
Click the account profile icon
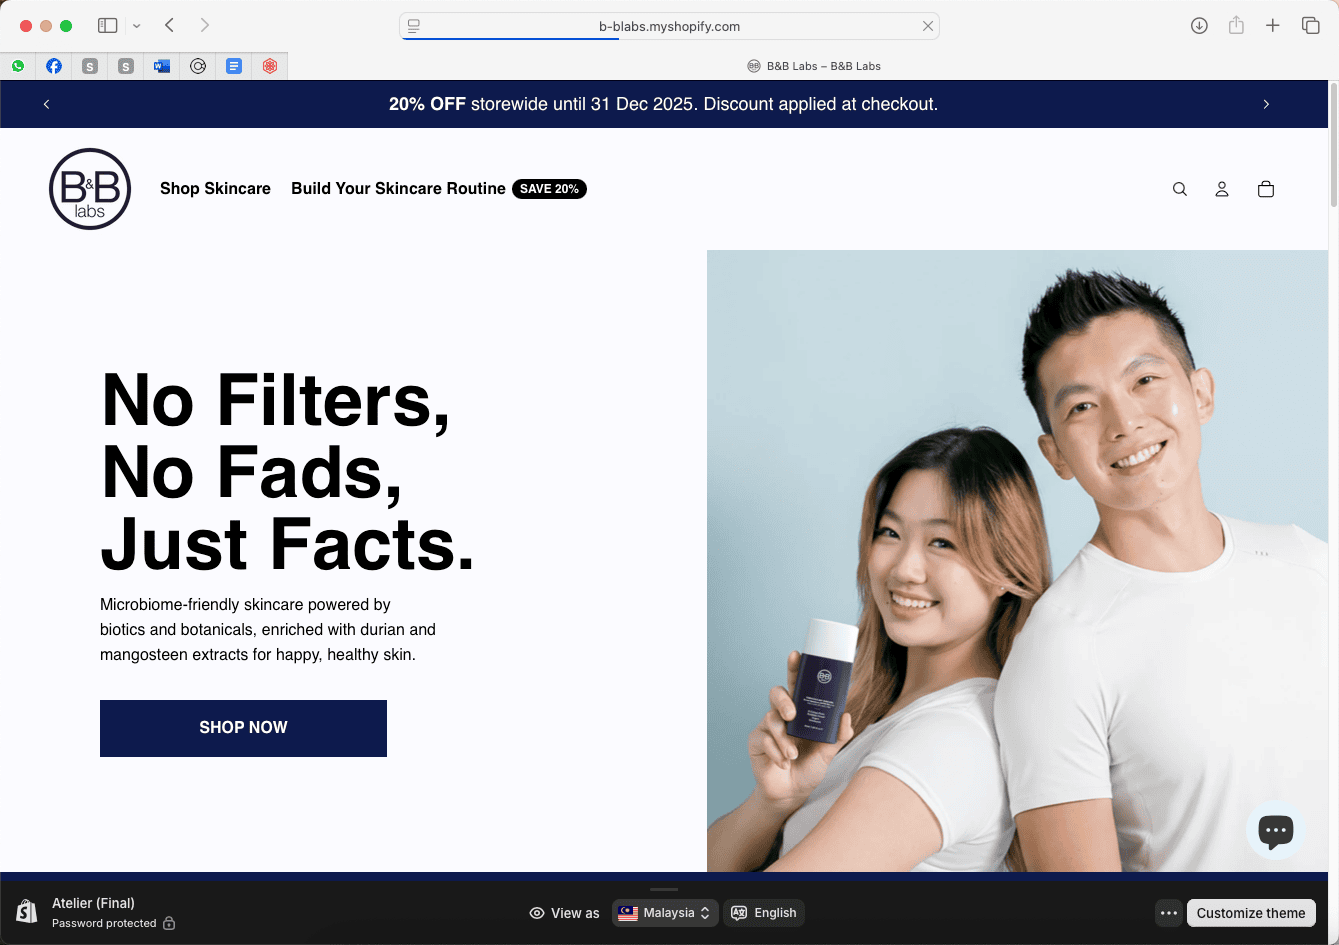point(1222,189)
